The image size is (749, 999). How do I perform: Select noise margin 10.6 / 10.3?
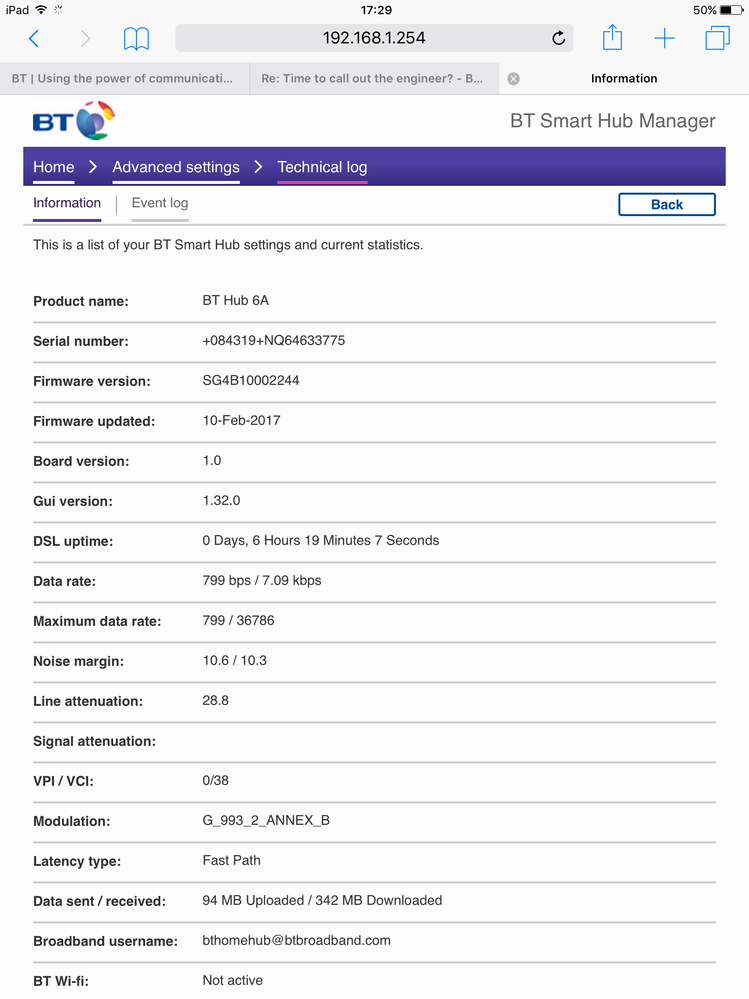pyautogui.click(x=234, y=661)
